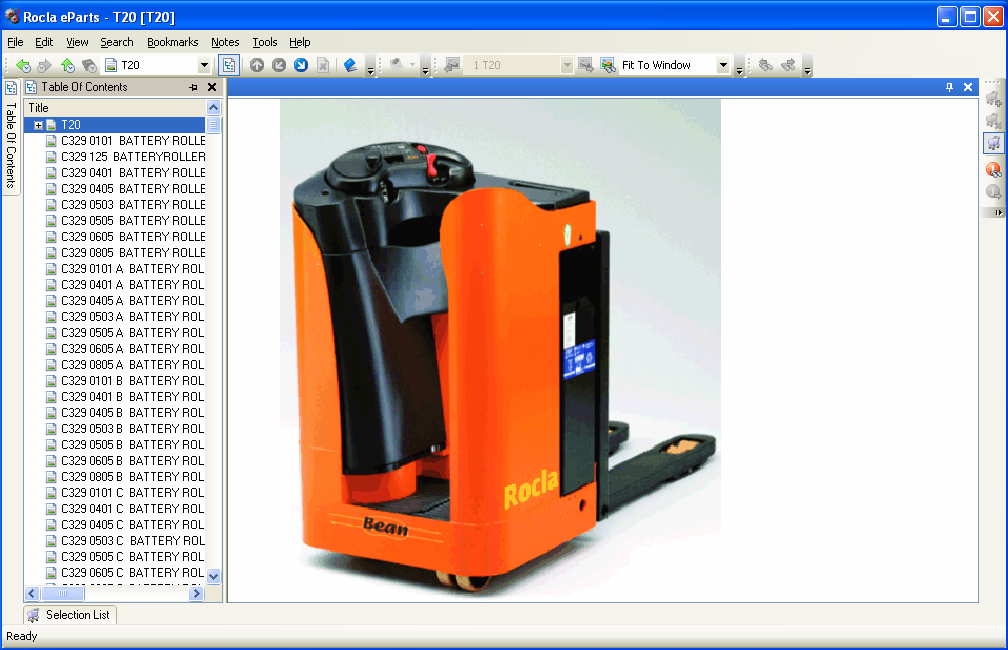Switch to the Selection List tab

[70, 615]
